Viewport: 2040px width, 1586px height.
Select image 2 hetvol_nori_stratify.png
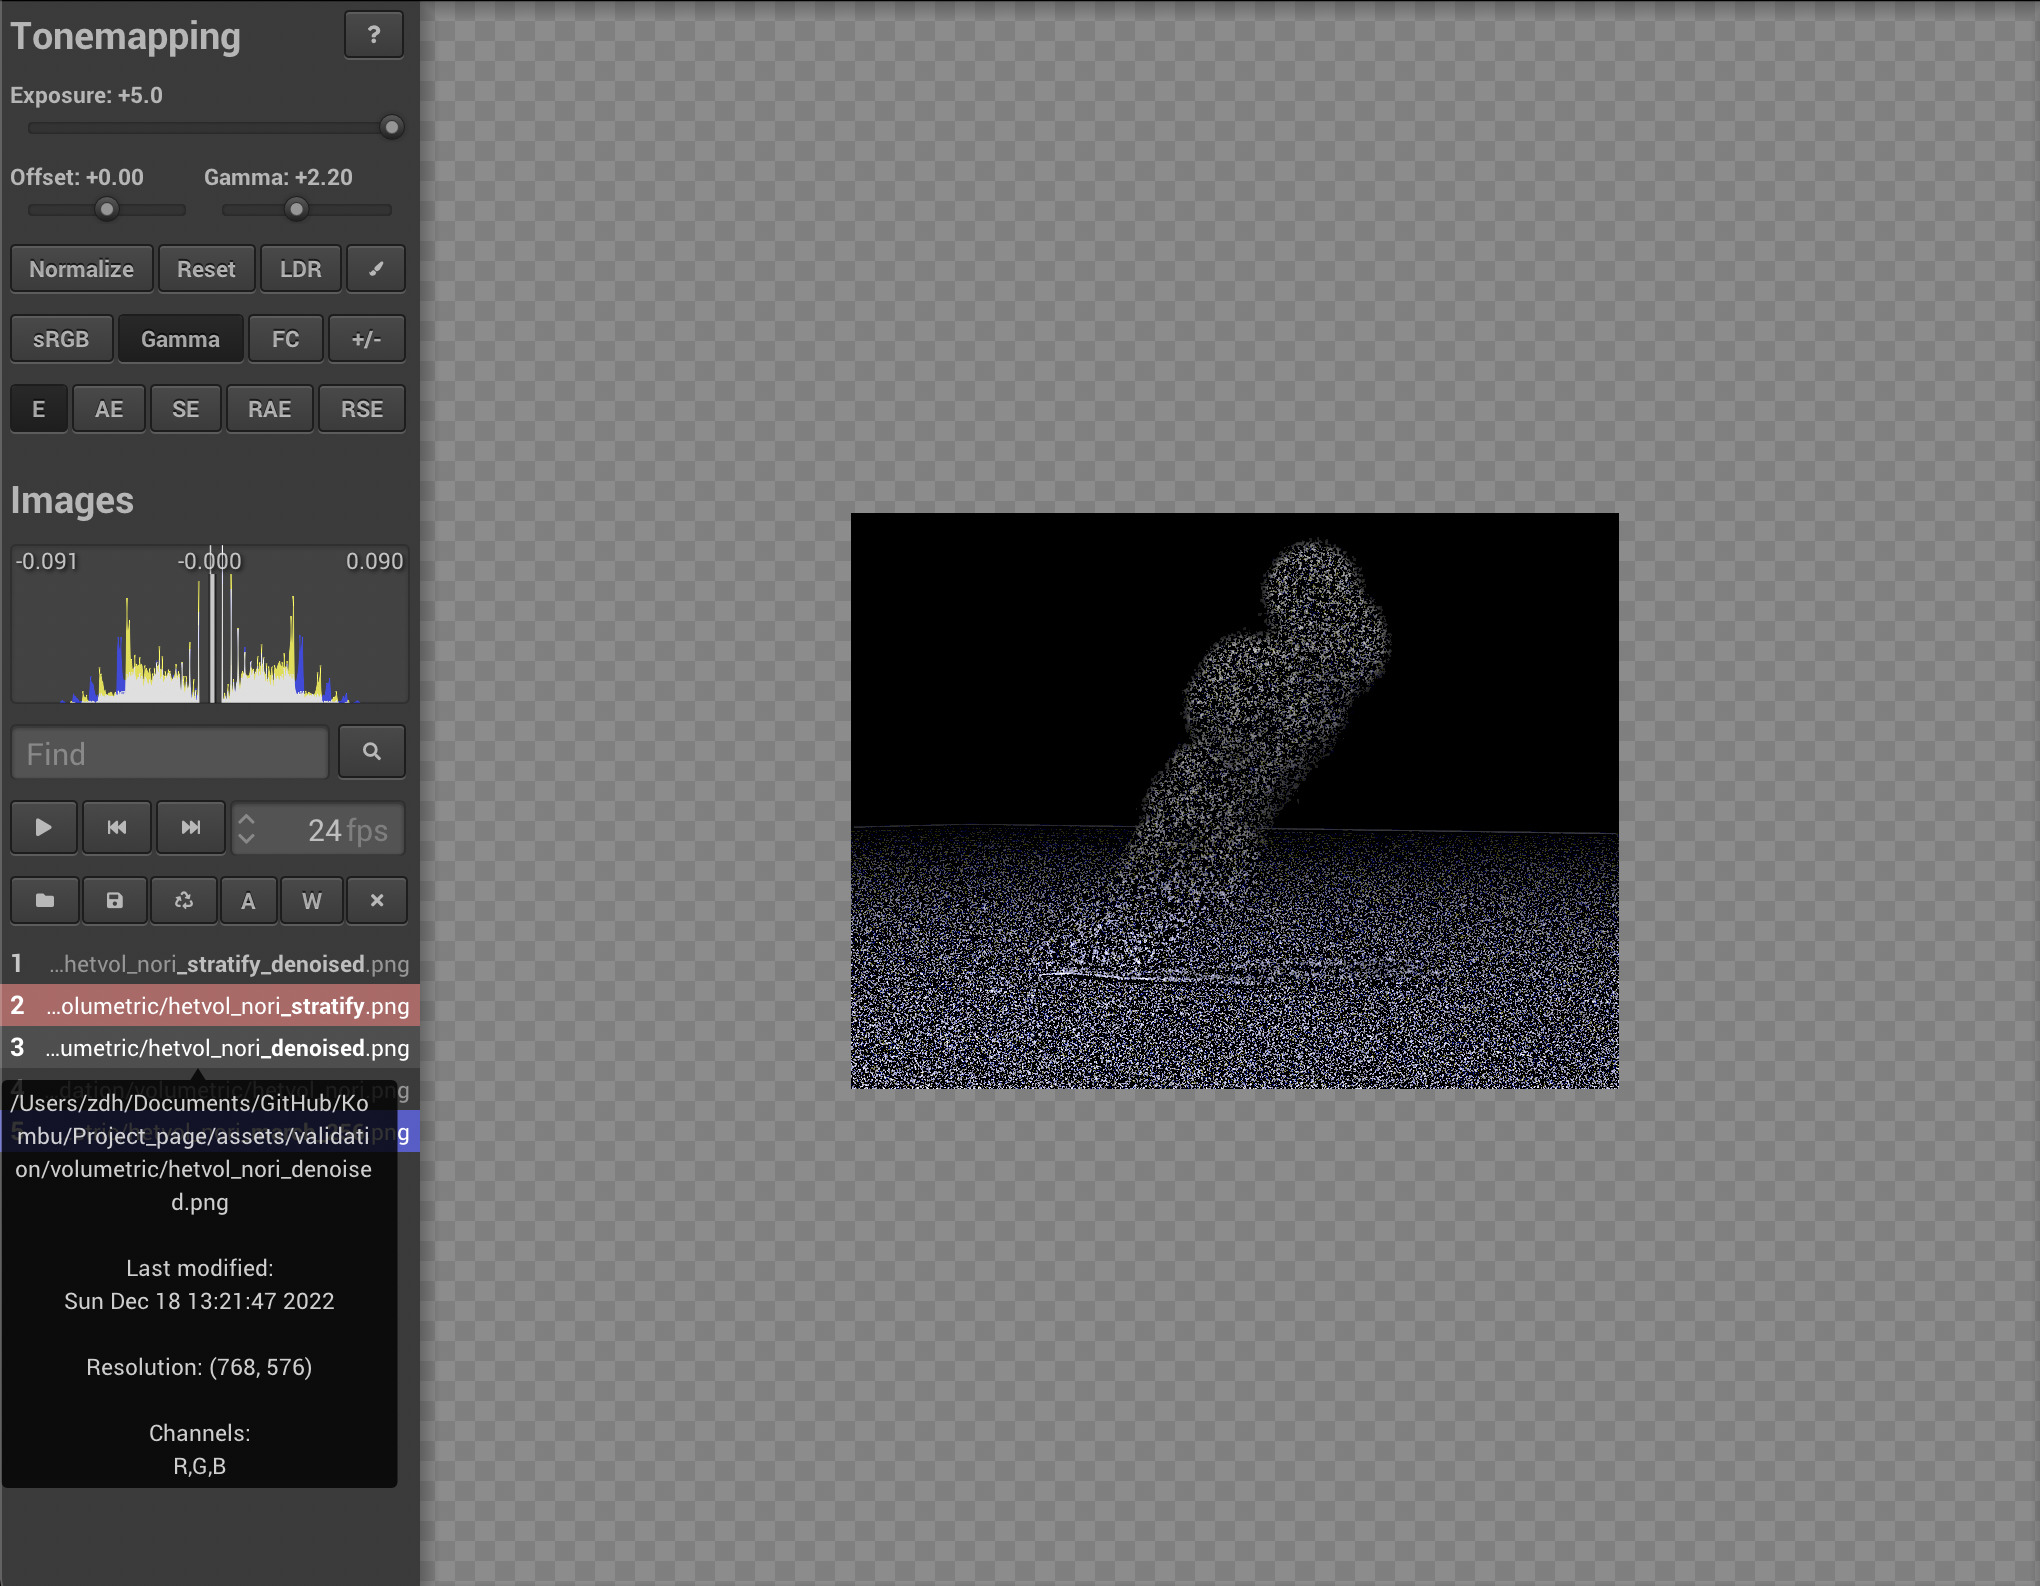tap(210, 1006)
